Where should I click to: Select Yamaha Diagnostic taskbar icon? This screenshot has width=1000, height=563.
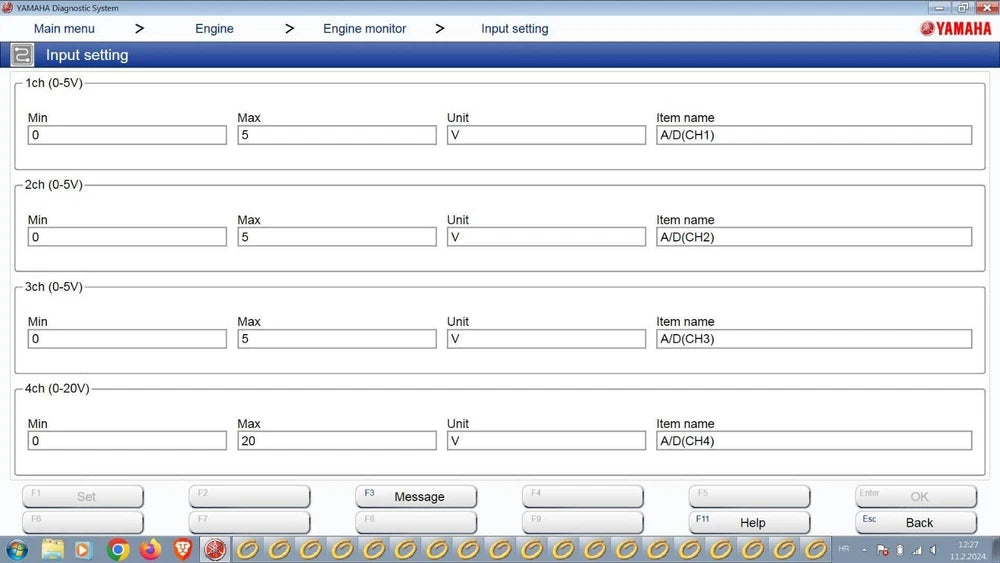[x=215, y=549]
